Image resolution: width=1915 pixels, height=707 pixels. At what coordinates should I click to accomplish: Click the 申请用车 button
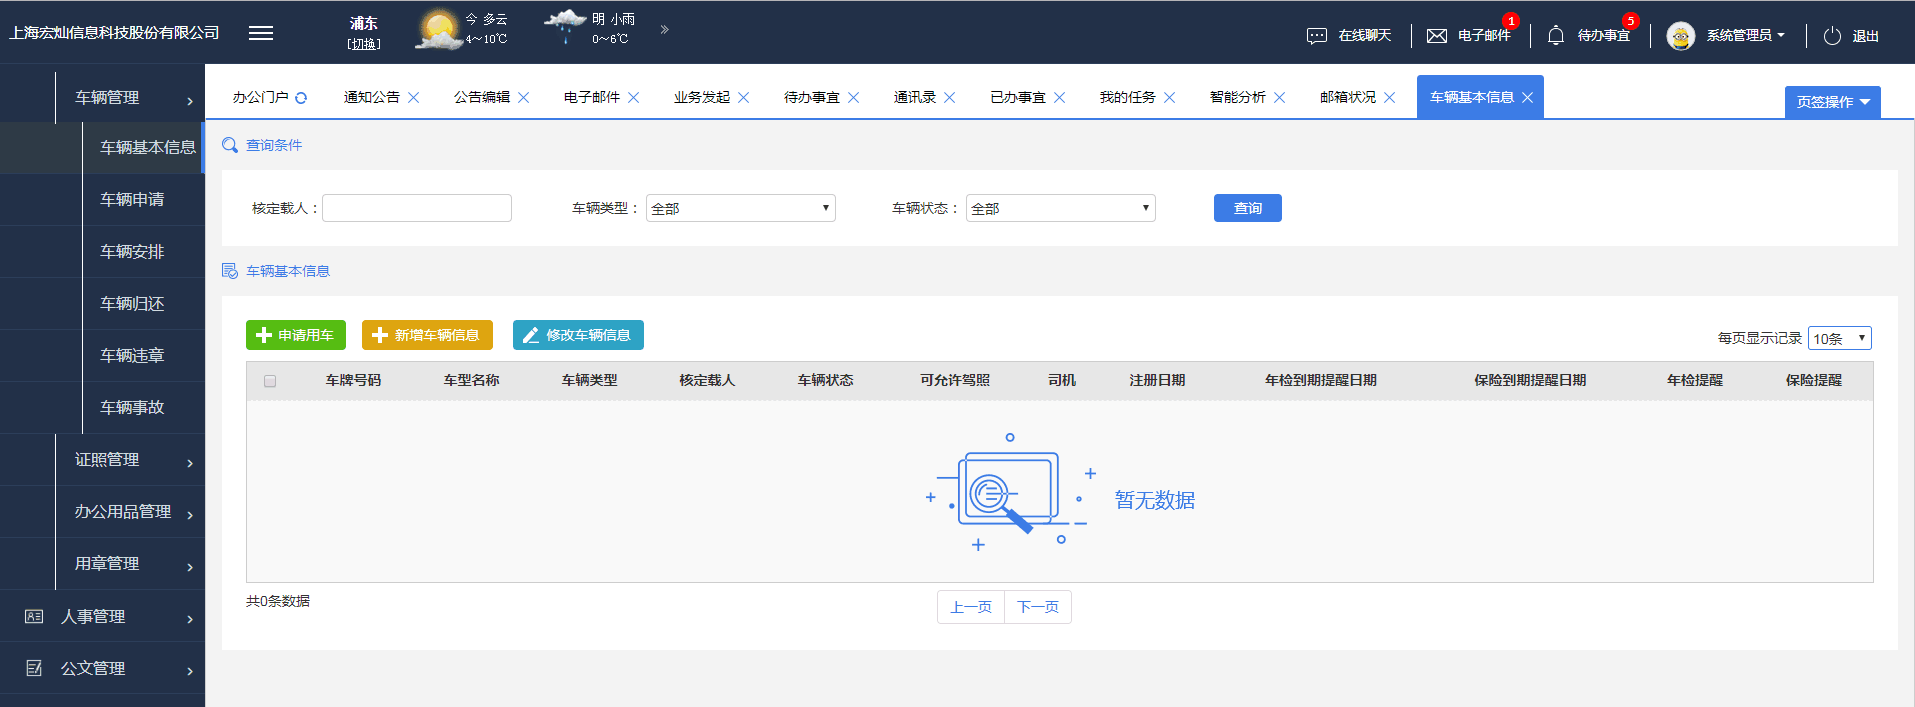[x=296, y=335]
